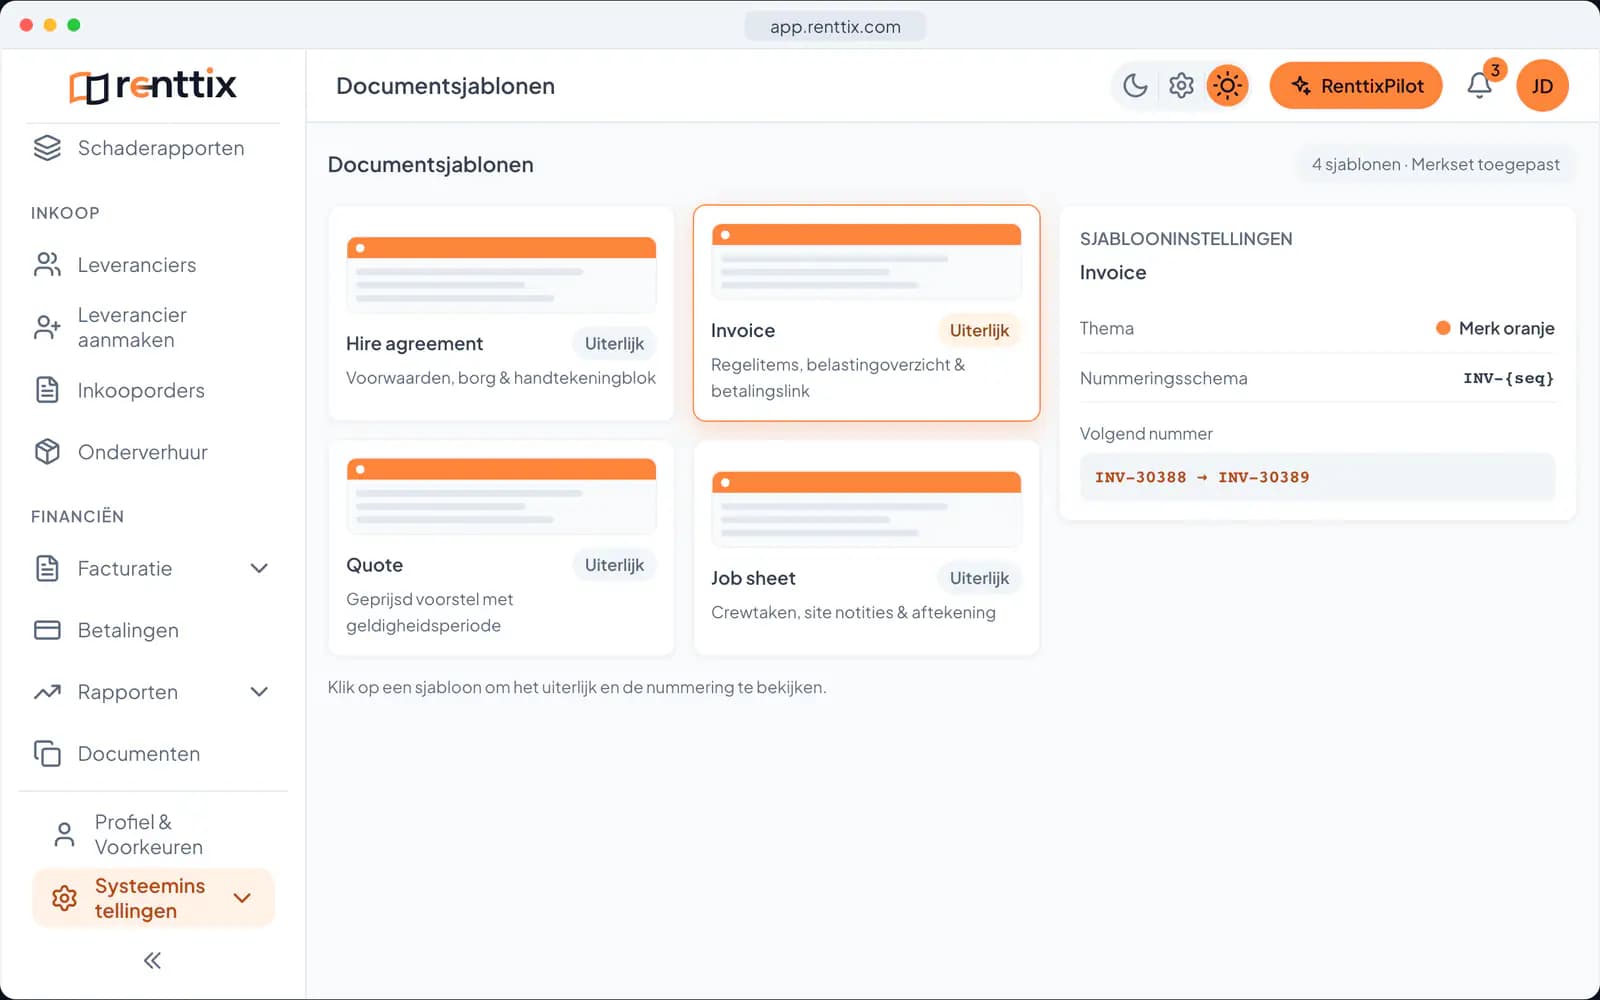
Task: Click the Rapporten trend chart icon
Action: [47, 692]
